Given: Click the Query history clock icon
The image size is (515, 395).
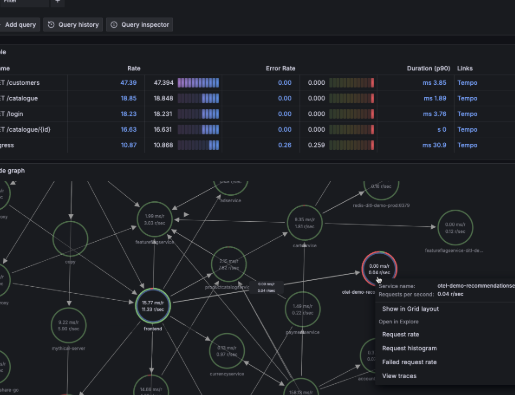Looking at the screenshot, I should click(51, 25).
